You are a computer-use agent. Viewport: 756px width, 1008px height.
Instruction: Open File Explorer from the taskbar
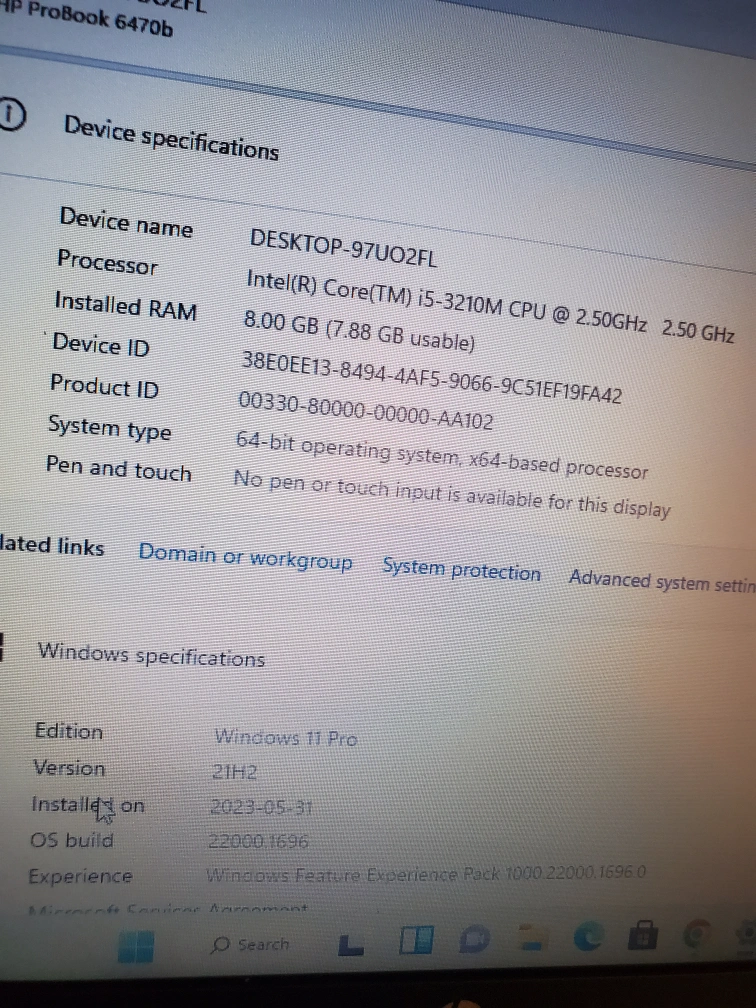(527, 940)
